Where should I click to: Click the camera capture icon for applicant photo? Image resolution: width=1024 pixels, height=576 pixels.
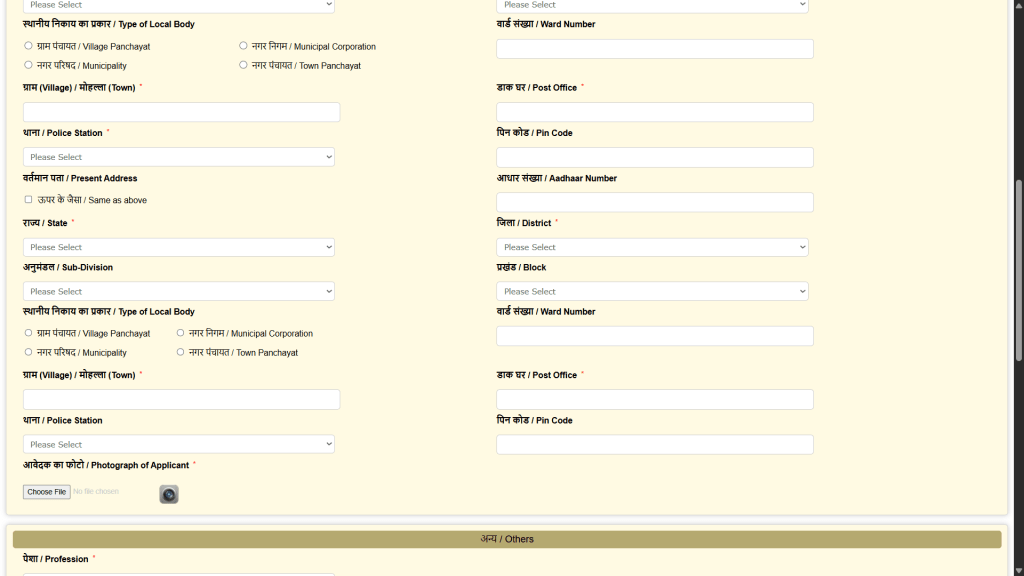[168, 494]
